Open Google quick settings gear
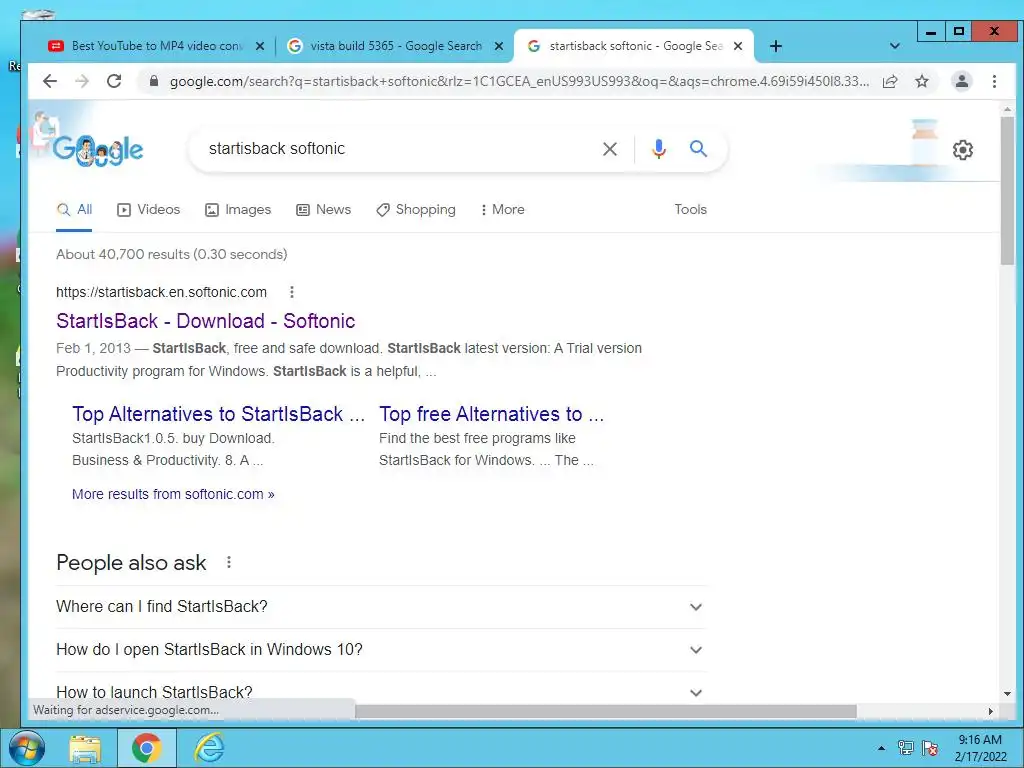 coord(962,150)
